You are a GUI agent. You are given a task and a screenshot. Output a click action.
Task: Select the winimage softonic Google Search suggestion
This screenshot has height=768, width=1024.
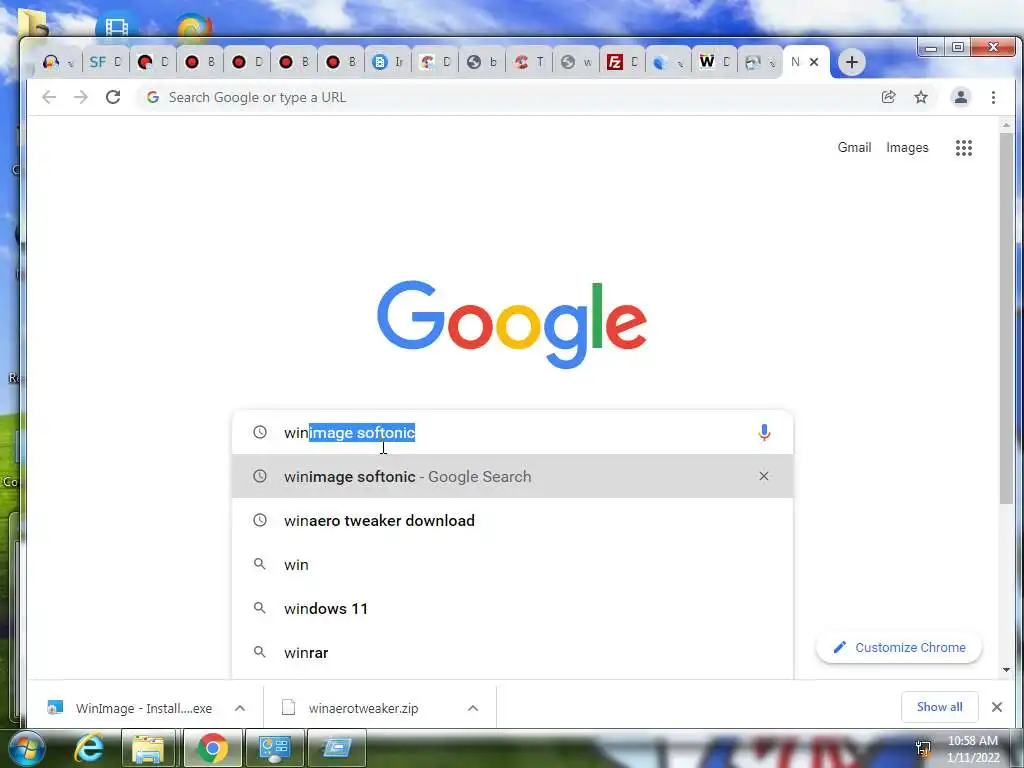pos(512,476)
